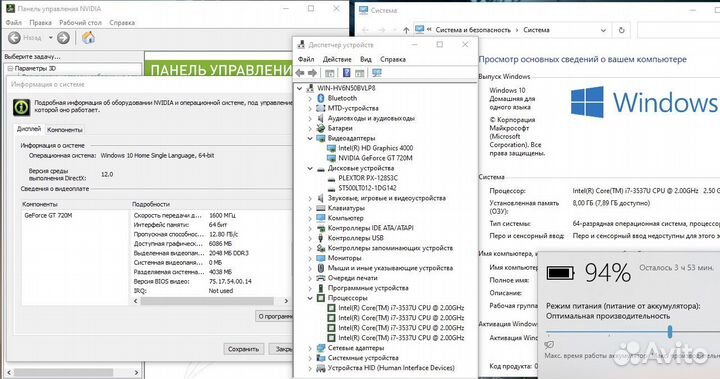The height and width of the screenshot is (379, 720).
Task: Open Файл menu in NVIDIA panel
Action: 13,23
